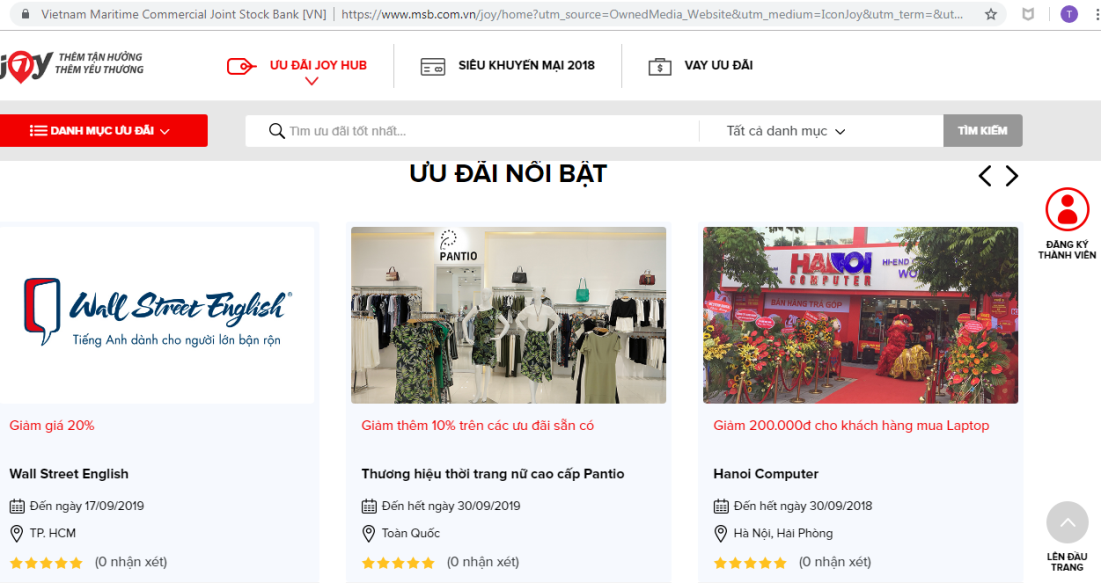The width and height of the screenshot is (1101, 583).
Task: Open the VAY ƯU ĐÃI menu
Action: click(x=718, y=65)
